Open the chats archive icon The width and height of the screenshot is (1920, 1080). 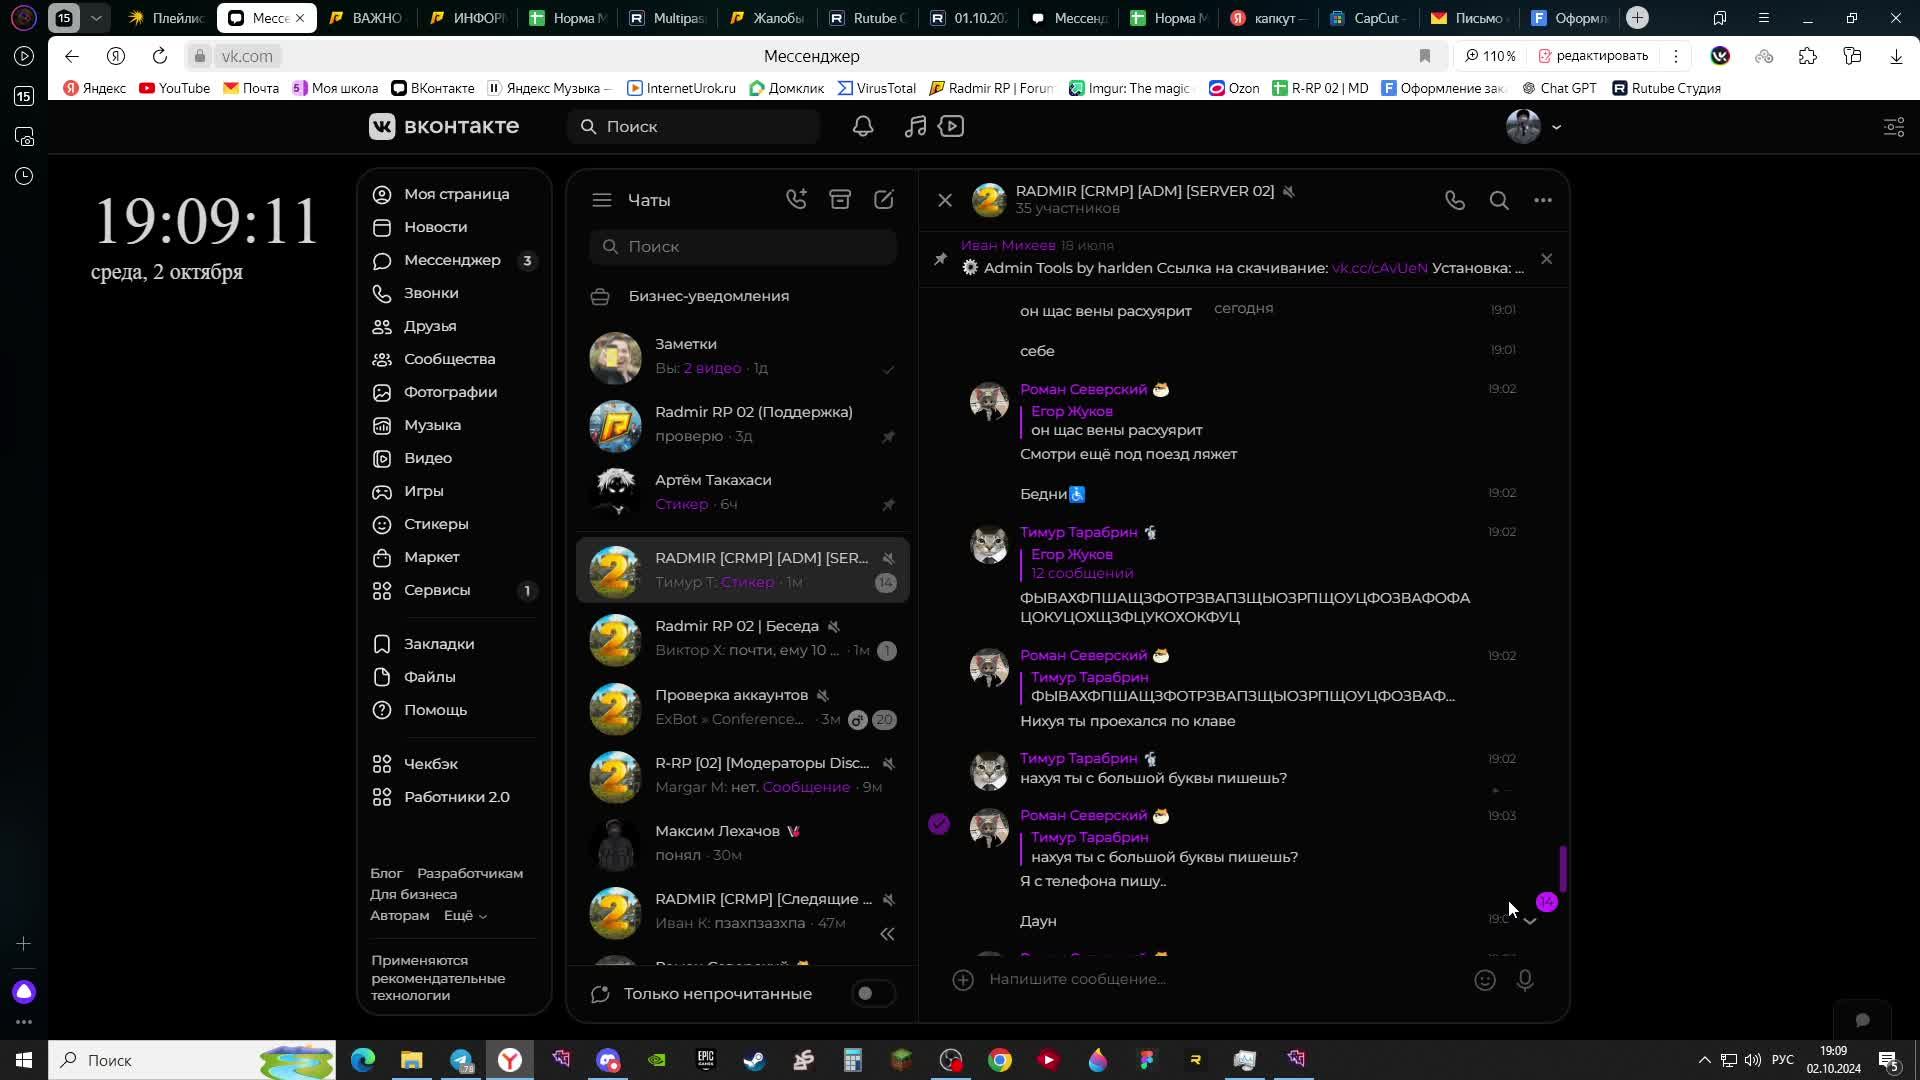[840, 200]
